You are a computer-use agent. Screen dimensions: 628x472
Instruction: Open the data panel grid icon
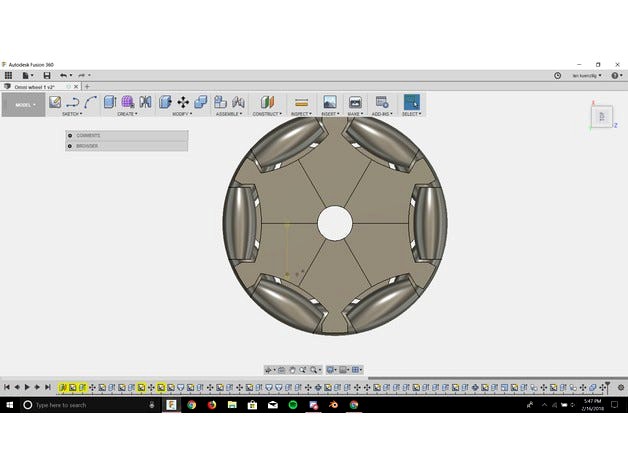(8, 75)
